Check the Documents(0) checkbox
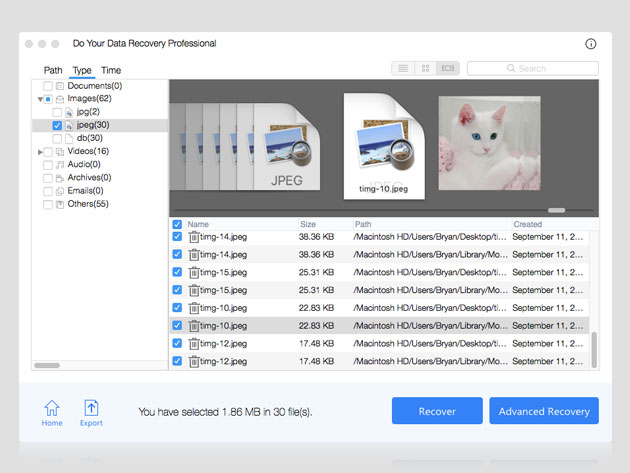This screenshot has width=630, height=473. click(x=48, y=86)
